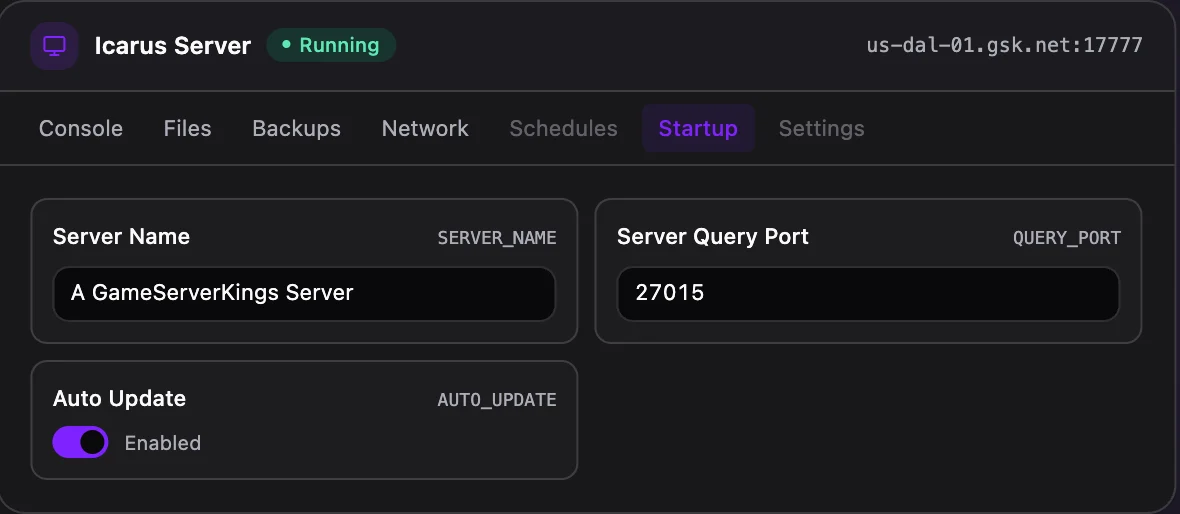Image resolution: width=1180 pixels, height=514 pixels.
Task: Click the Running status badge
Action: click(x=331, y=45)
